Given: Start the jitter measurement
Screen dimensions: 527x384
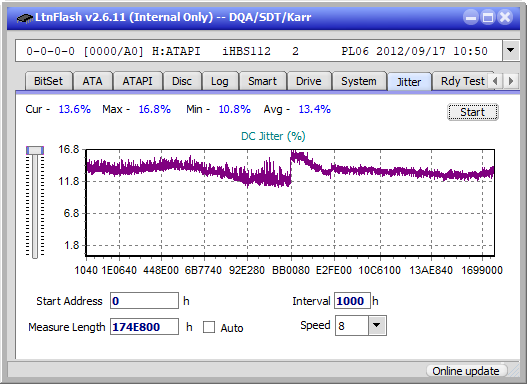Looking at the screenshot, I should click(473, 112).
